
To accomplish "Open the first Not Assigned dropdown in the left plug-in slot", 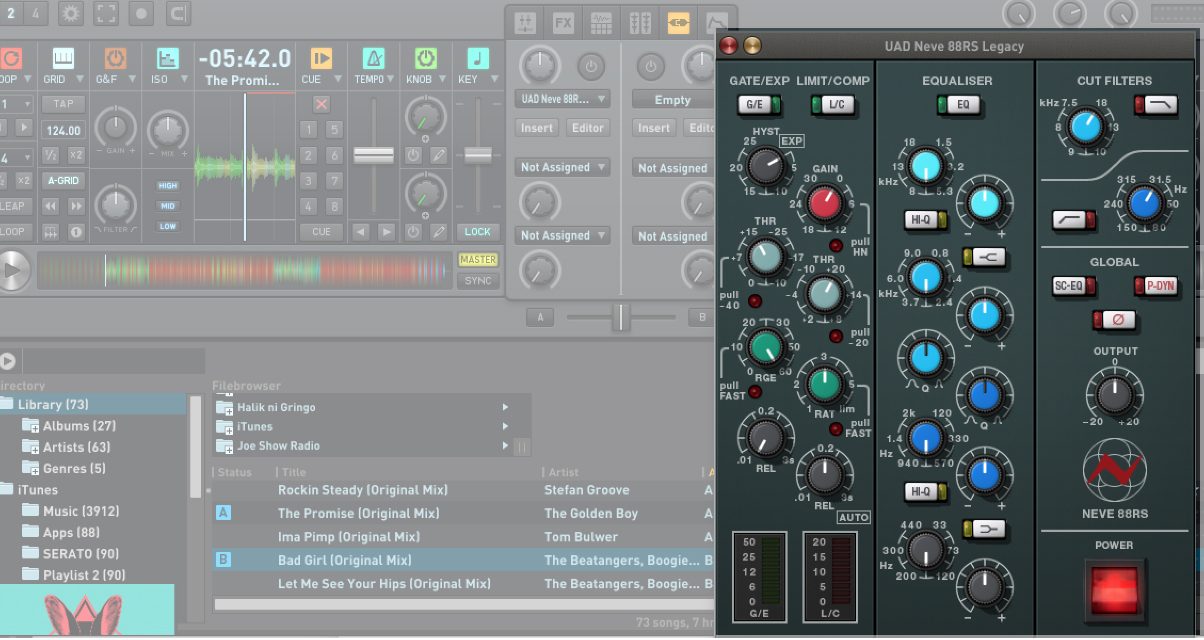I will point(563,167).
